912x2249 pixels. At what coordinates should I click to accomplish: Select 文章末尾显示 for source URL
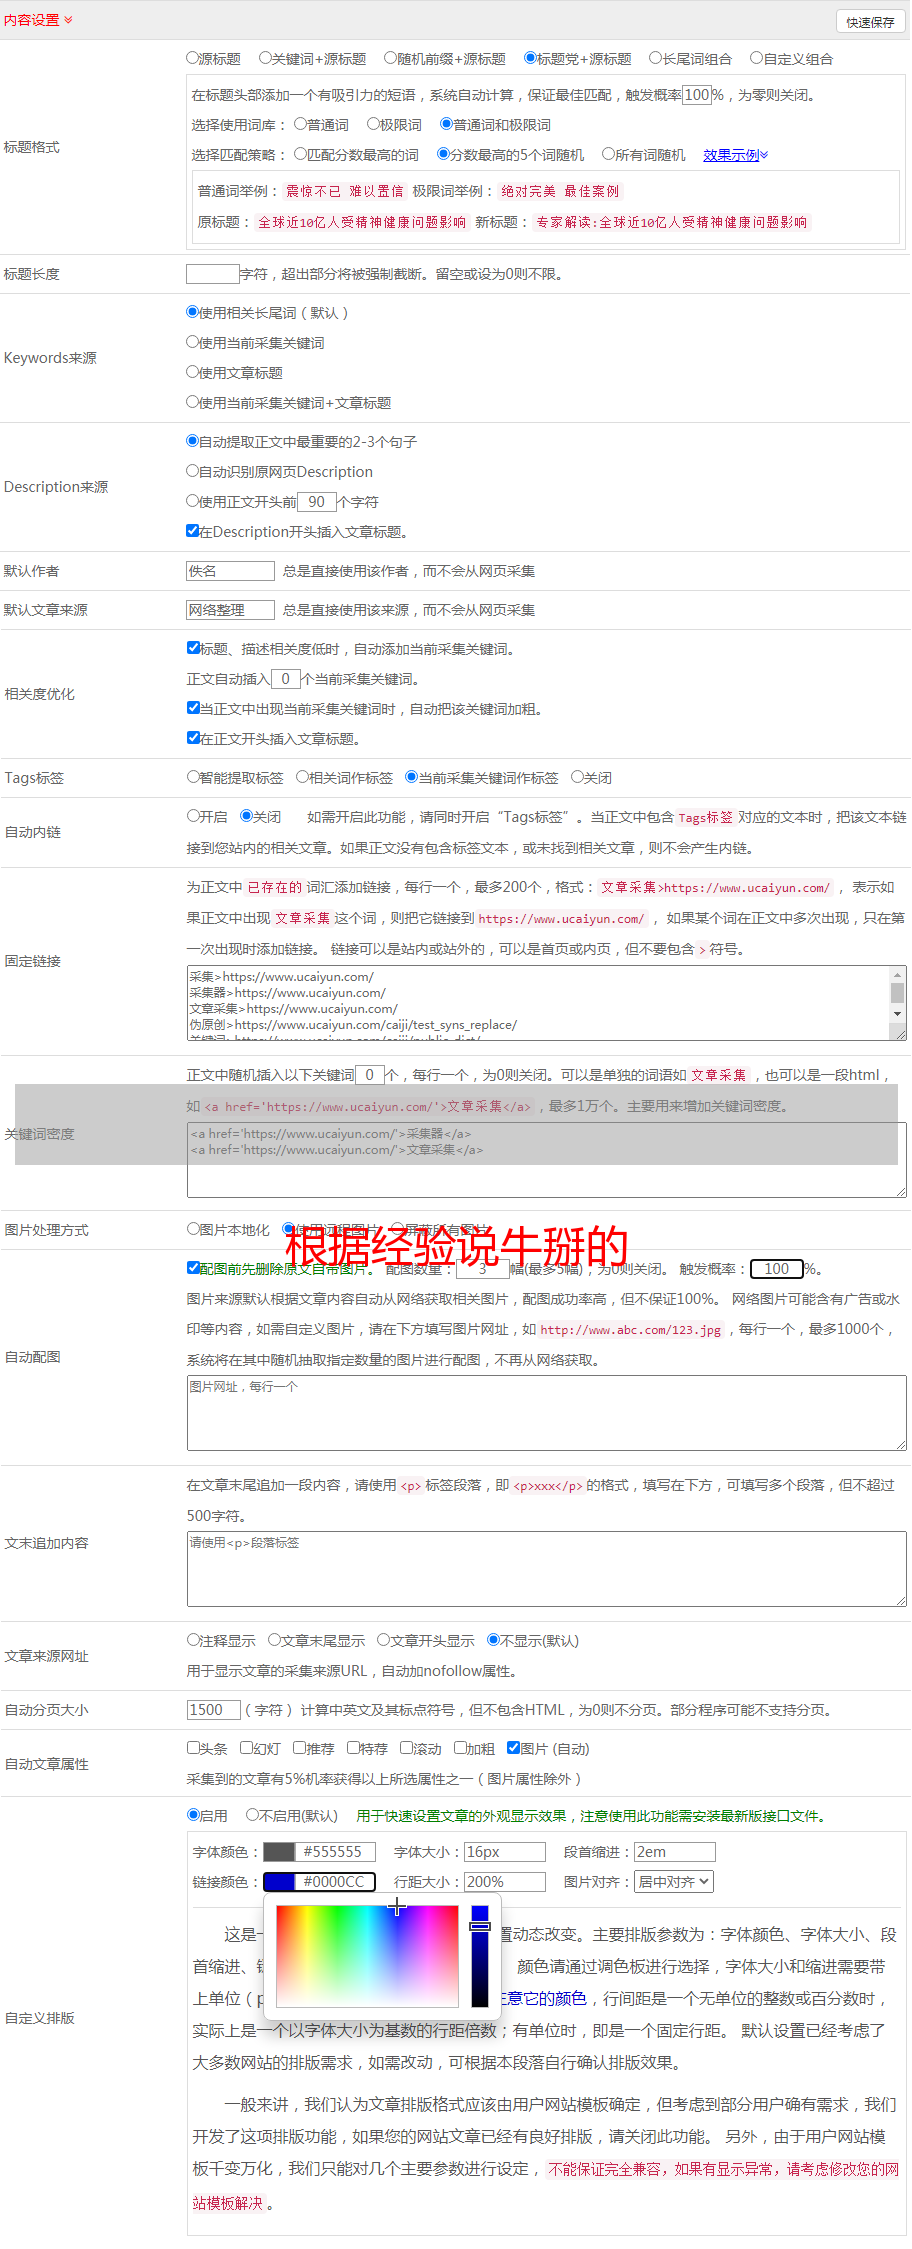coord(275,1640)
